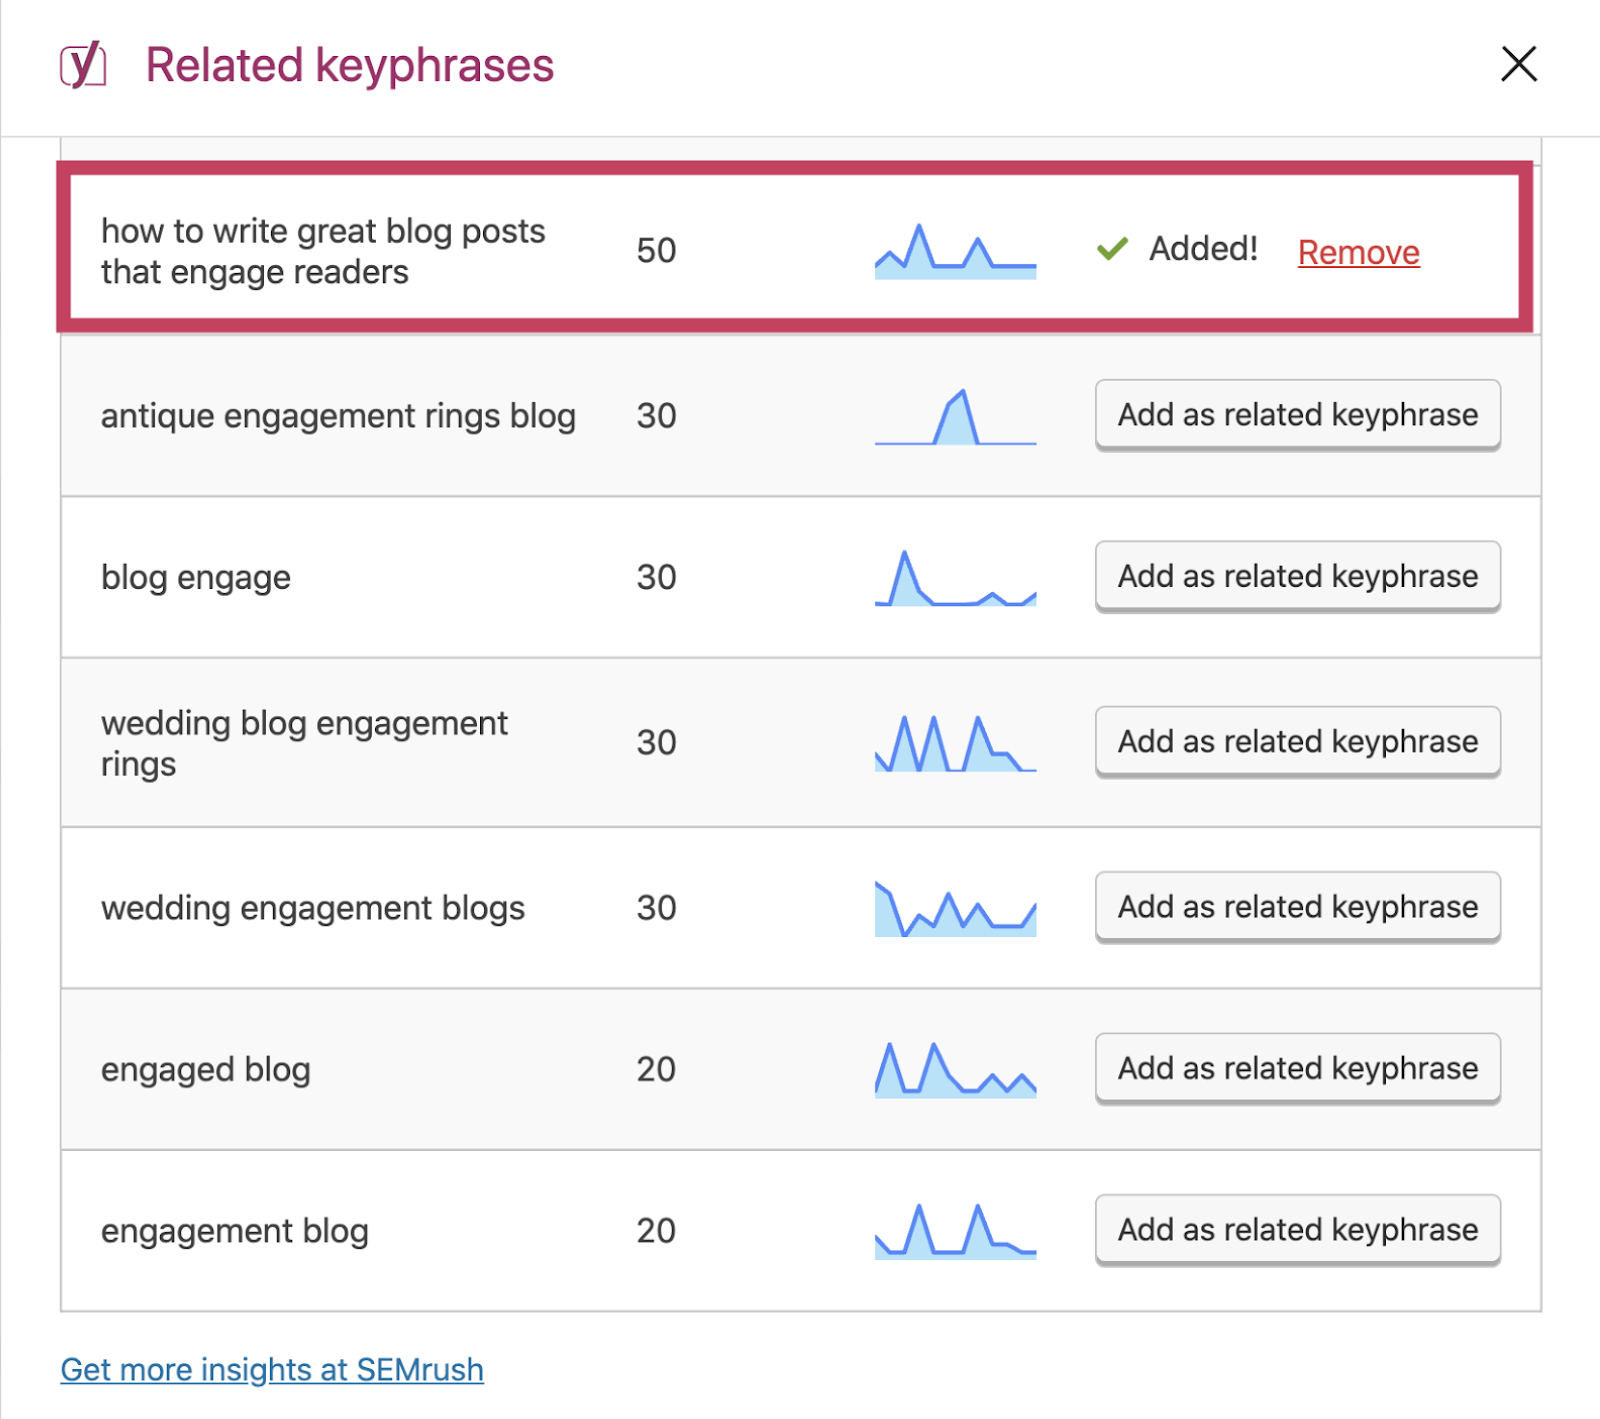Add engagement blog as related keyphrase
The image size is (1600, 1419).
point(1297,1231)
